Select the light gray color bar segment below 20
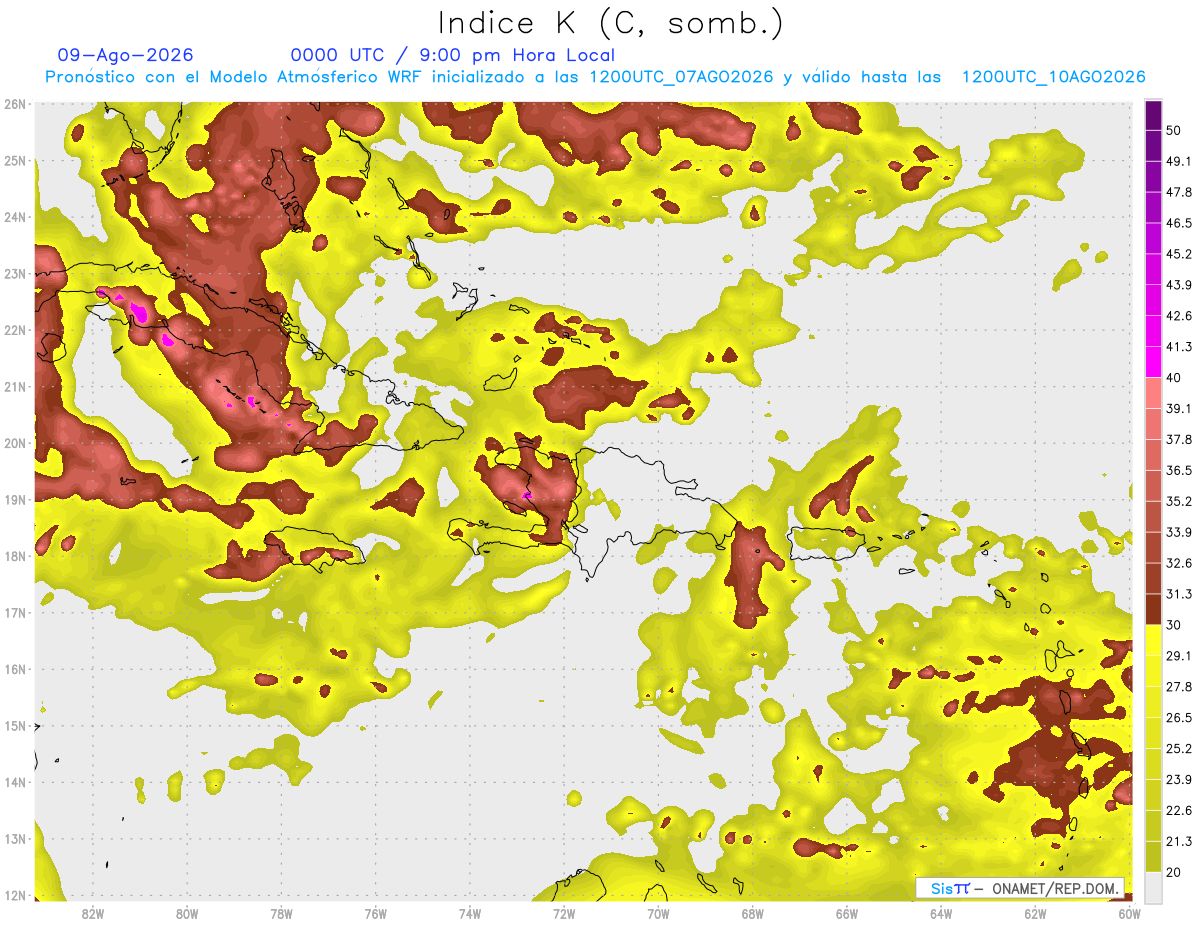Viewport: 1200px width, 927px height. coord(1153,886)
